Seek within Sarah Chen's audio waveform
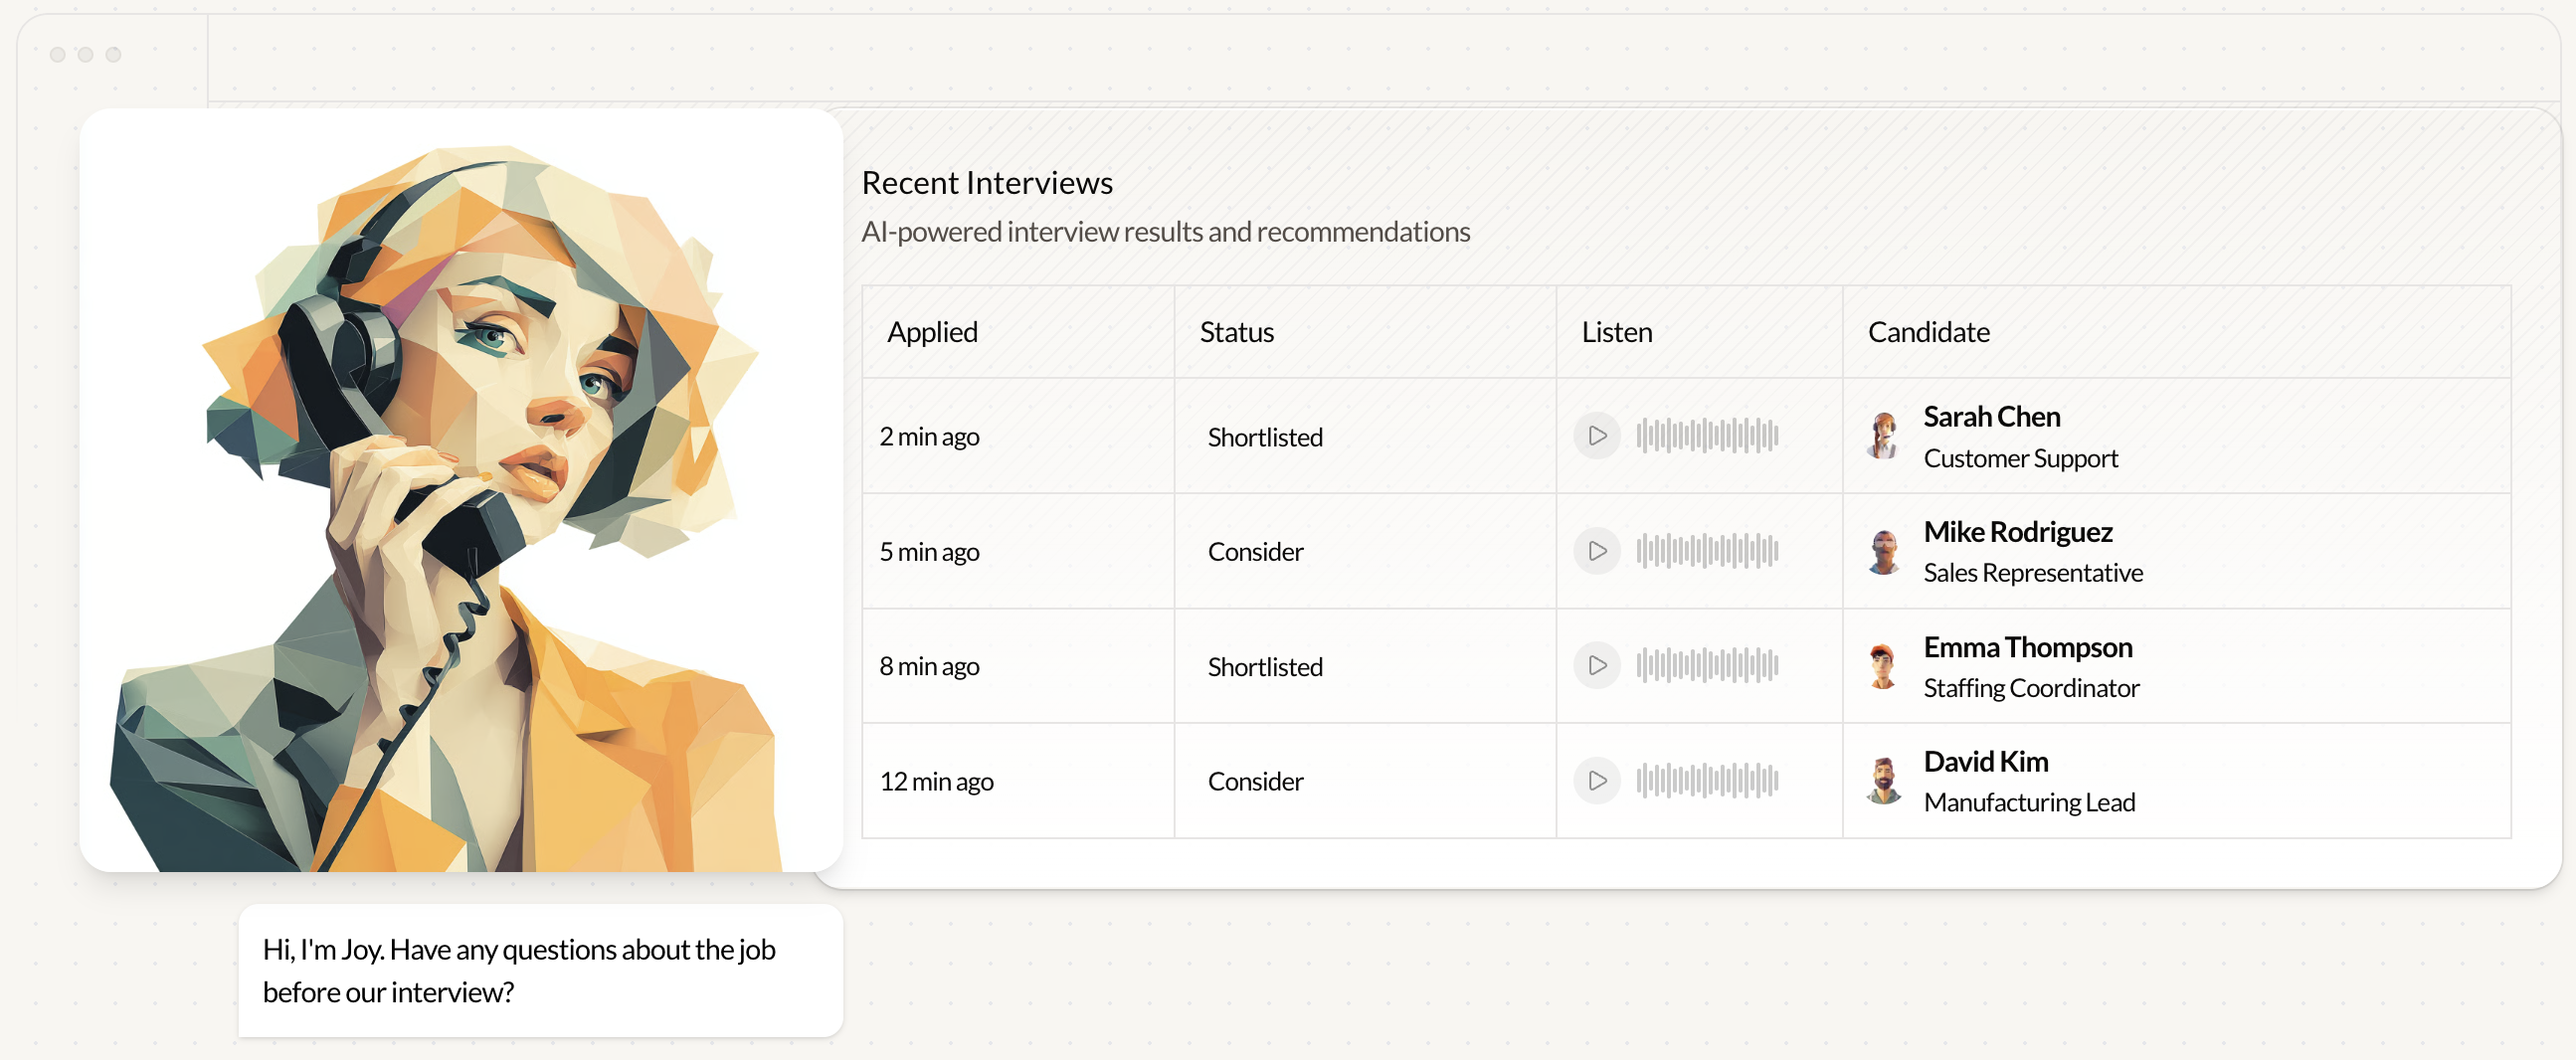This screenshot has width=2576, height=1060. coord(1707,436)
